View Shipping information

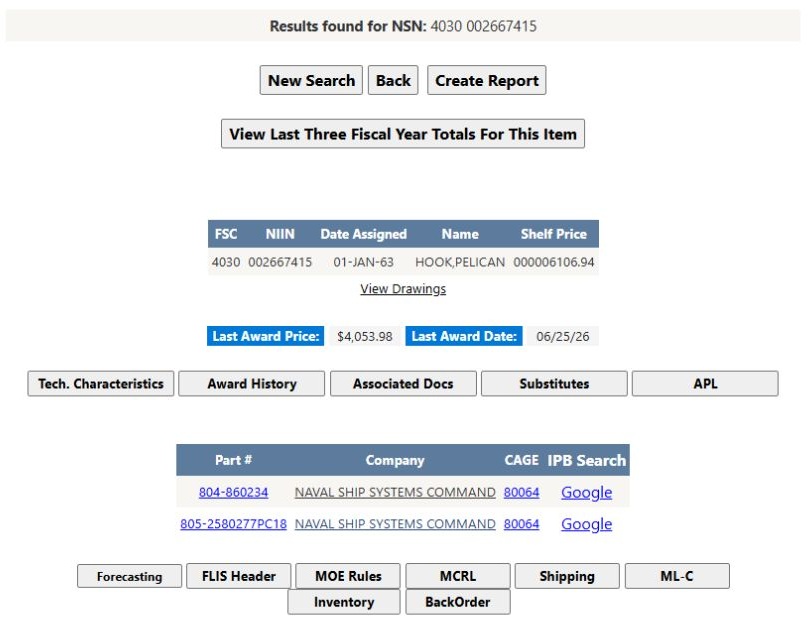click(567, 576)
